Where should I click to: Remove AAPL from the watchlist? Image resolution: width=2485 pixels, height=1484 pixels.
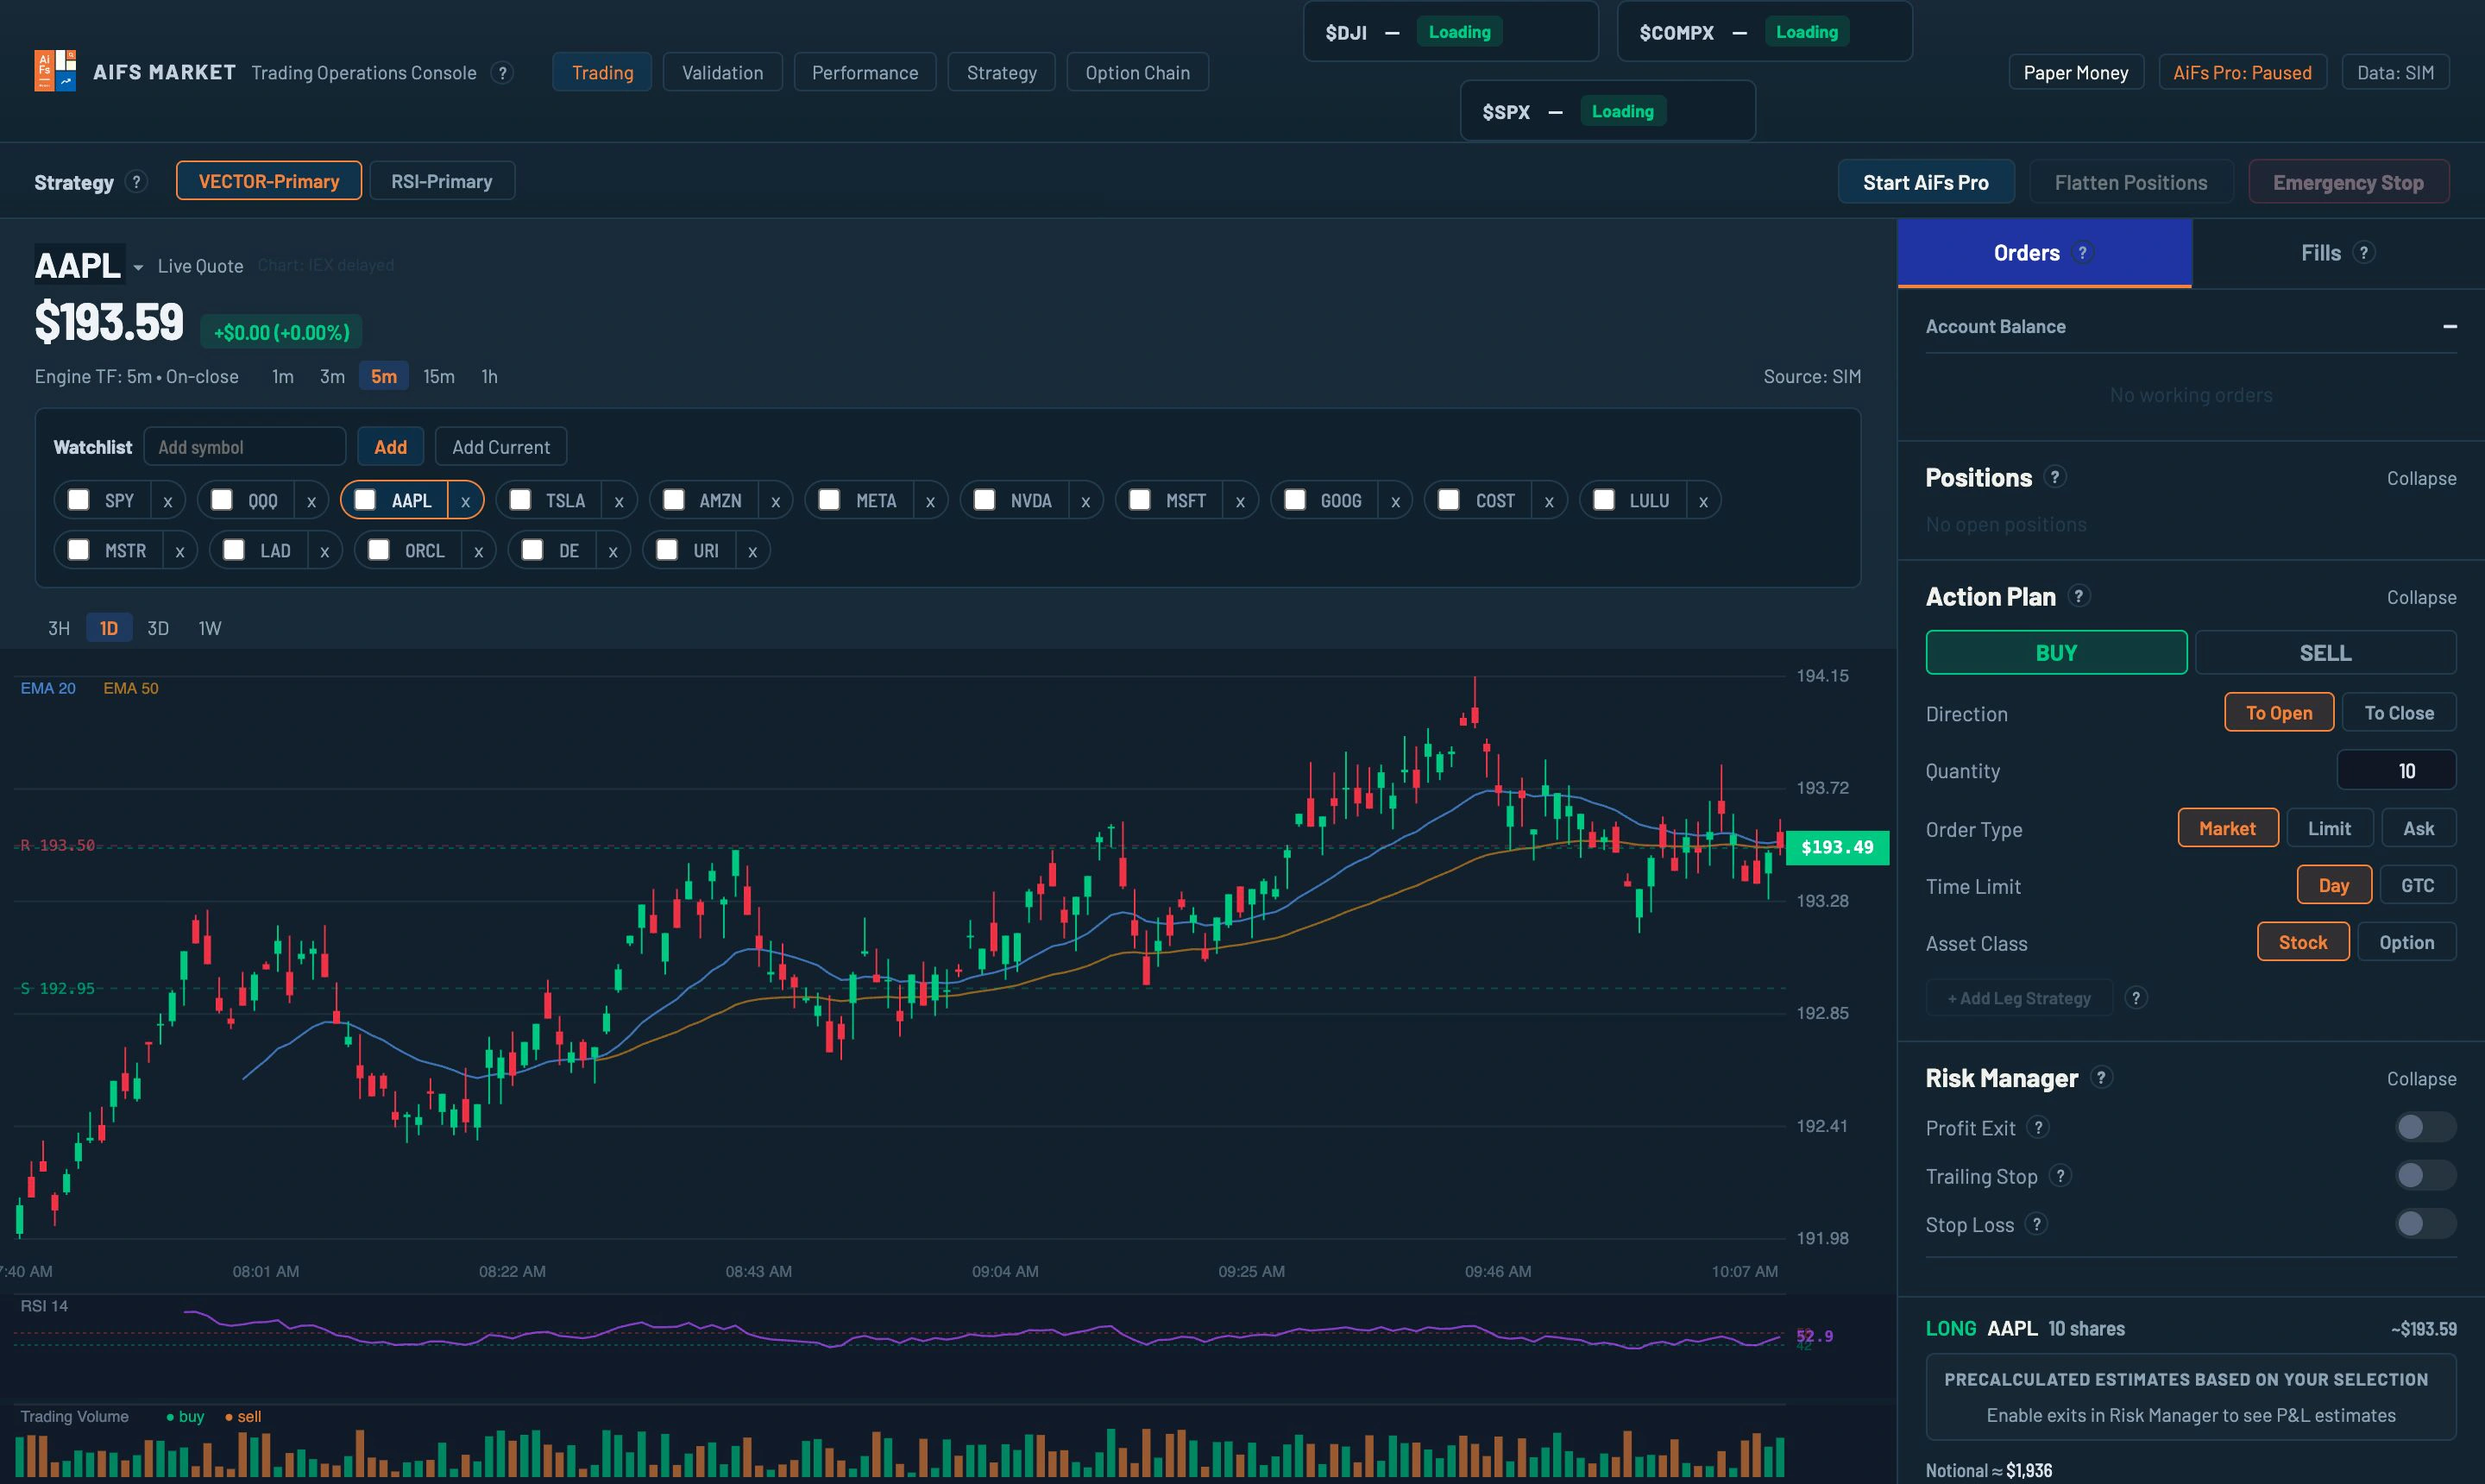(465, 501)
